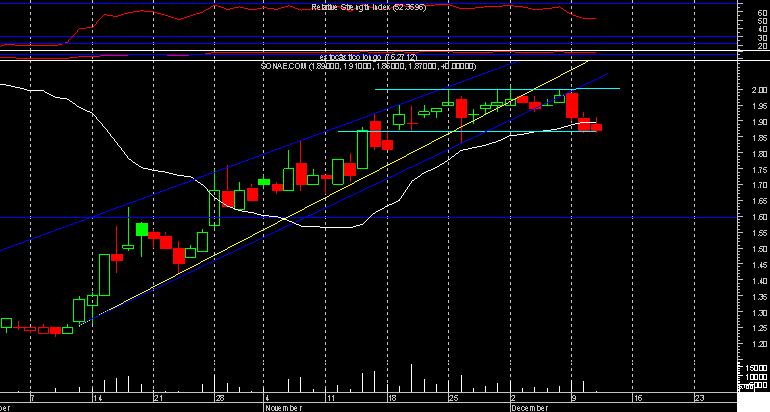Click the November month label
Image resolution: width=770 pixels, height=412 pixels.
[283, 408]
